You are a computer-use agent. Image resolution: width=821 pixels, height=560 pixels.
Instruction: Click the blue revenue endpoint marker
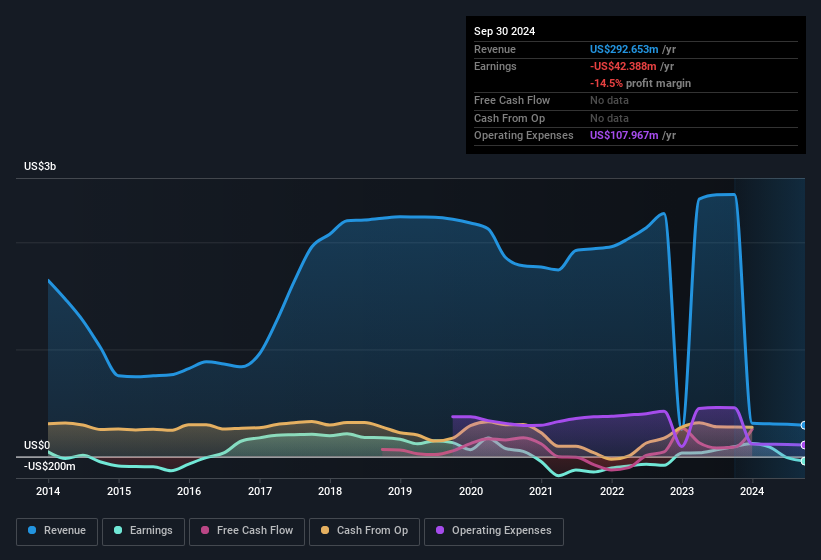pyautogui.click(x=804, y=425)
